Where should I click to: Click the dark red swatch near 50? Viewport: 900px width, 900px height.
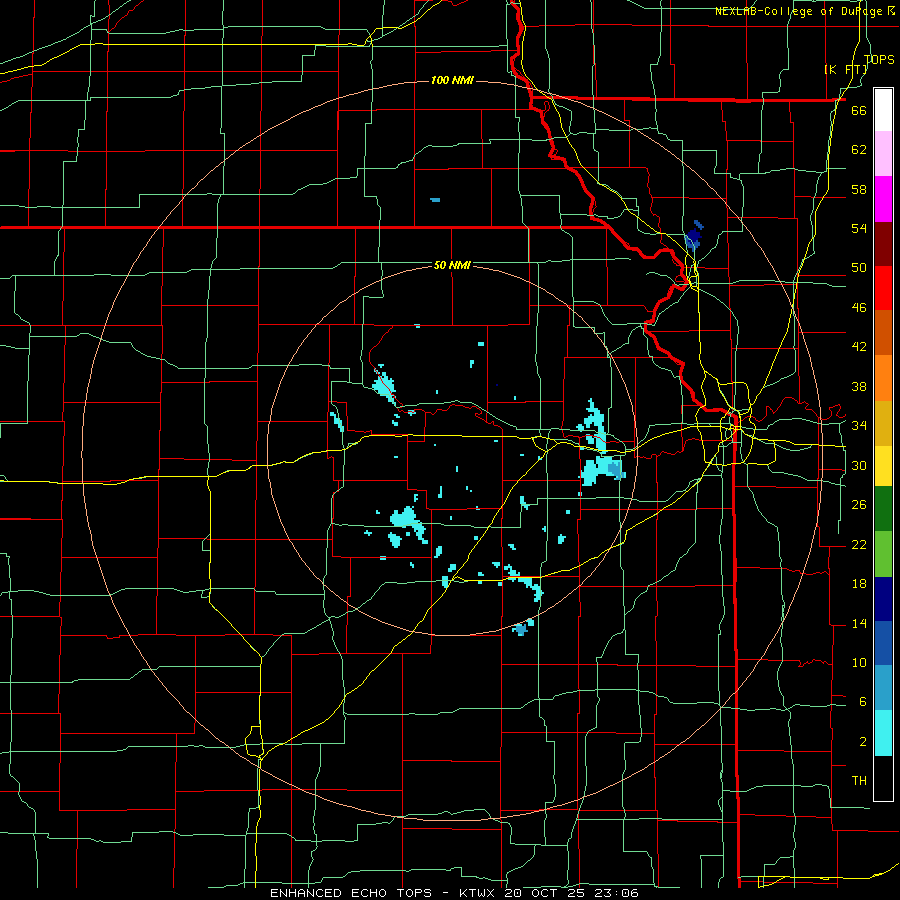coord(883,244)
